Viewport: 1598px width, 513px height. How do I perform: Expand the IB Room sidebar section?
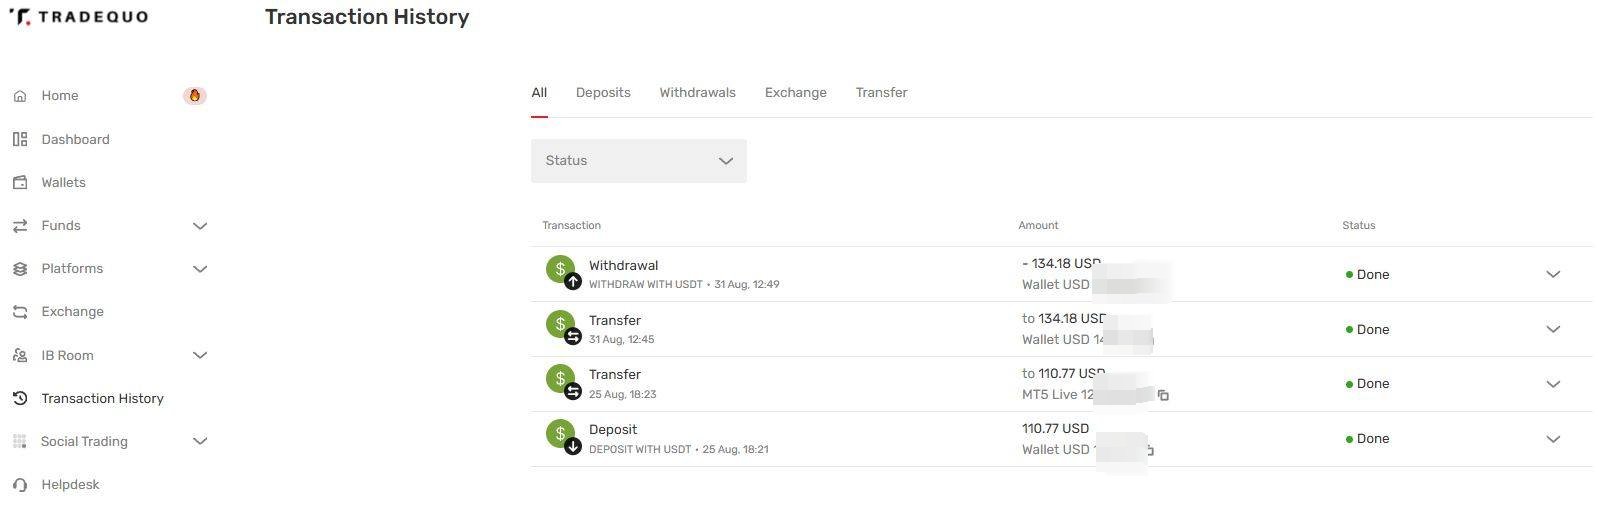(200, 355)
